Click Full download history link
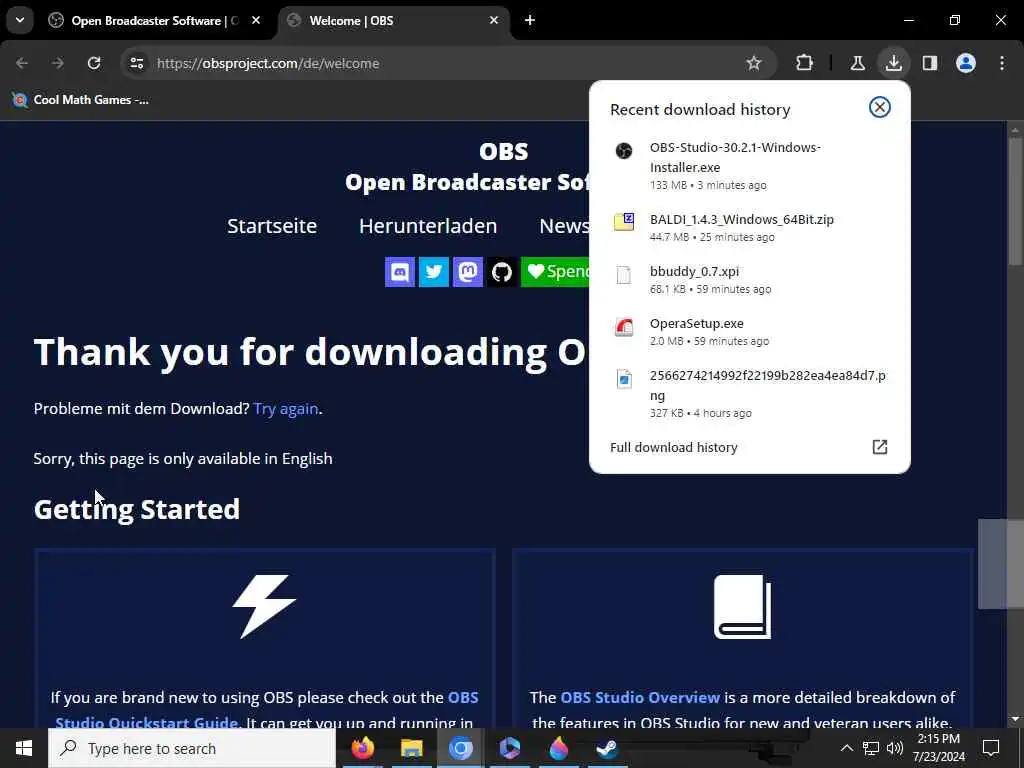 tap(674, 447)
